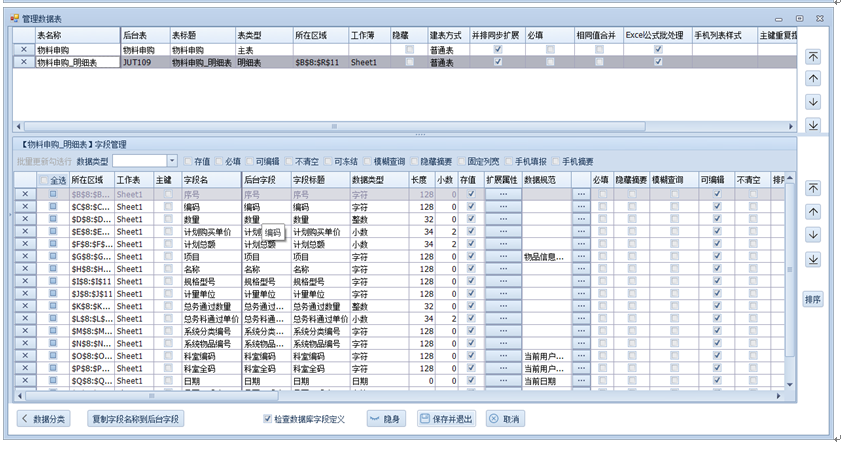
Task: Click 字段名 column header
Action: click(x=211, y=180)
